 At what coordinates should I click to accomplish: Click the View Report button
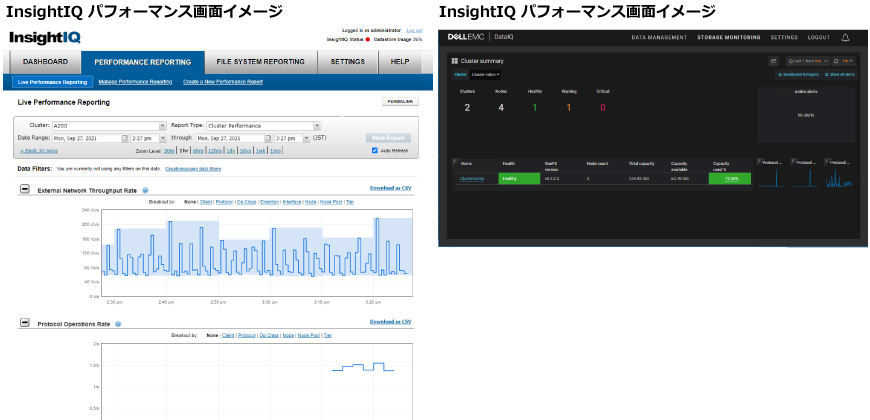tap(388, 138)
